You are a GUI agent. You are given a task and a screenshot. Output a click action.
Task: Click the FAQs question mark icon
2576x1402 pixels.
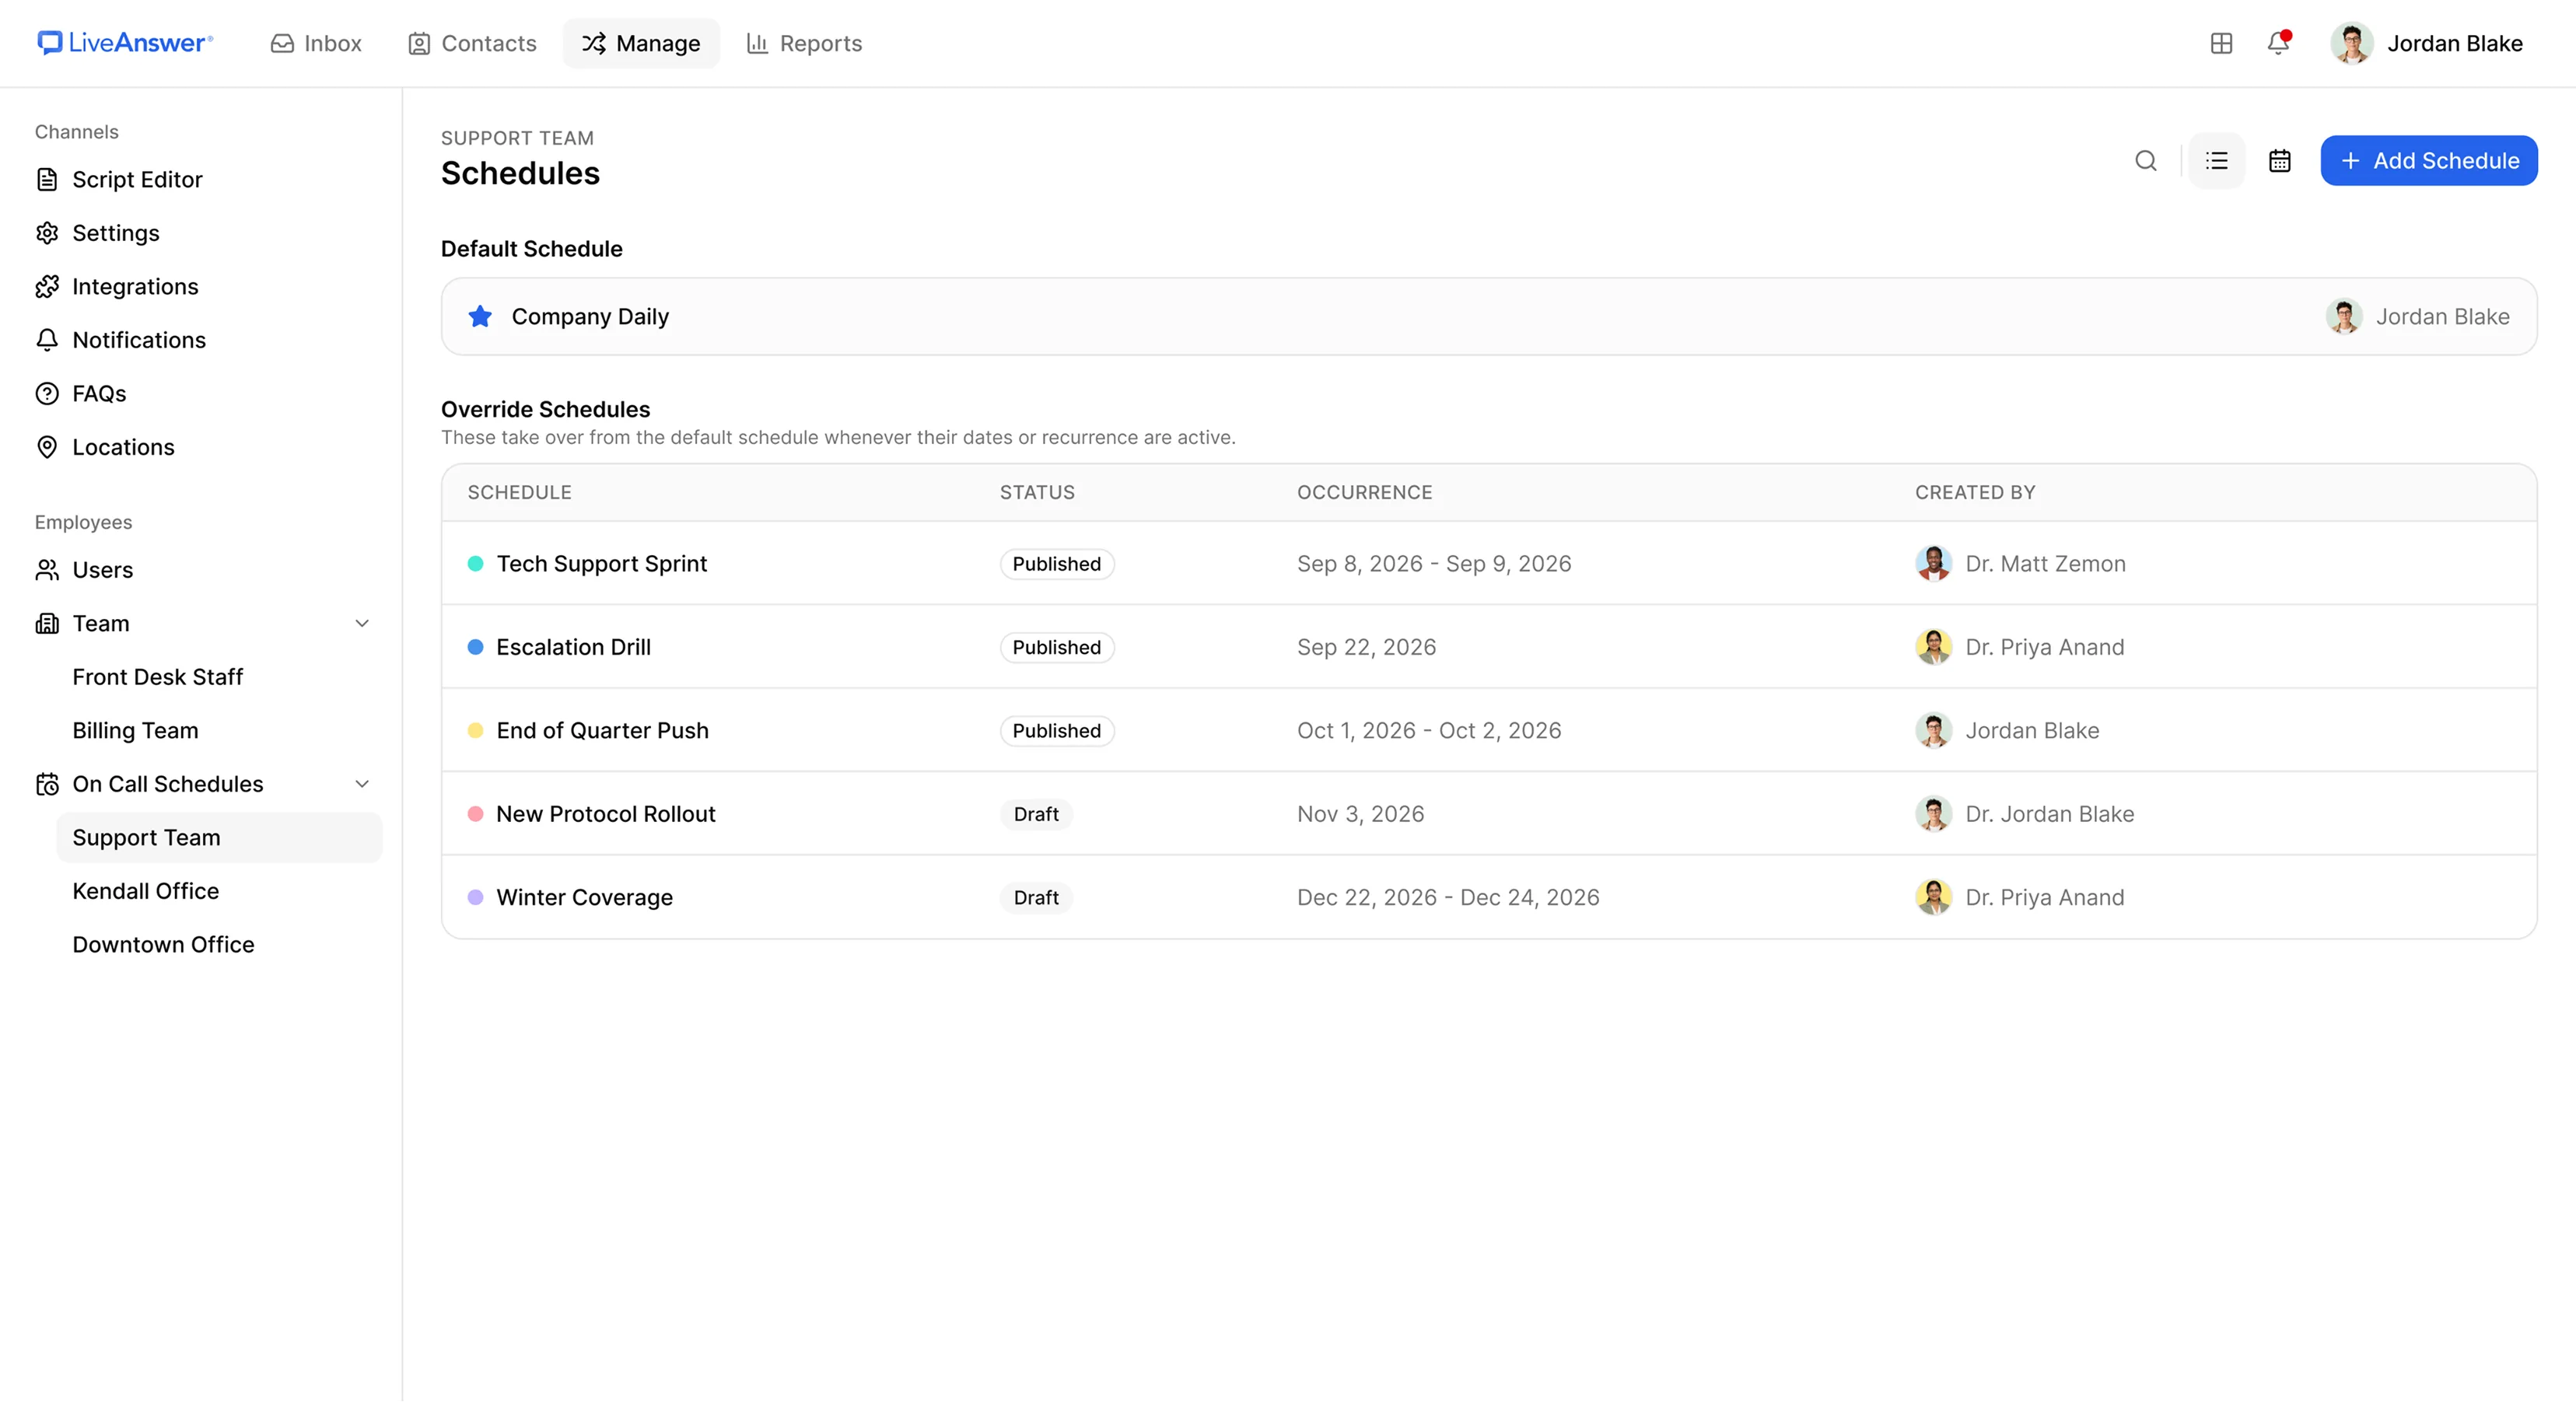(x=47, y=394)
